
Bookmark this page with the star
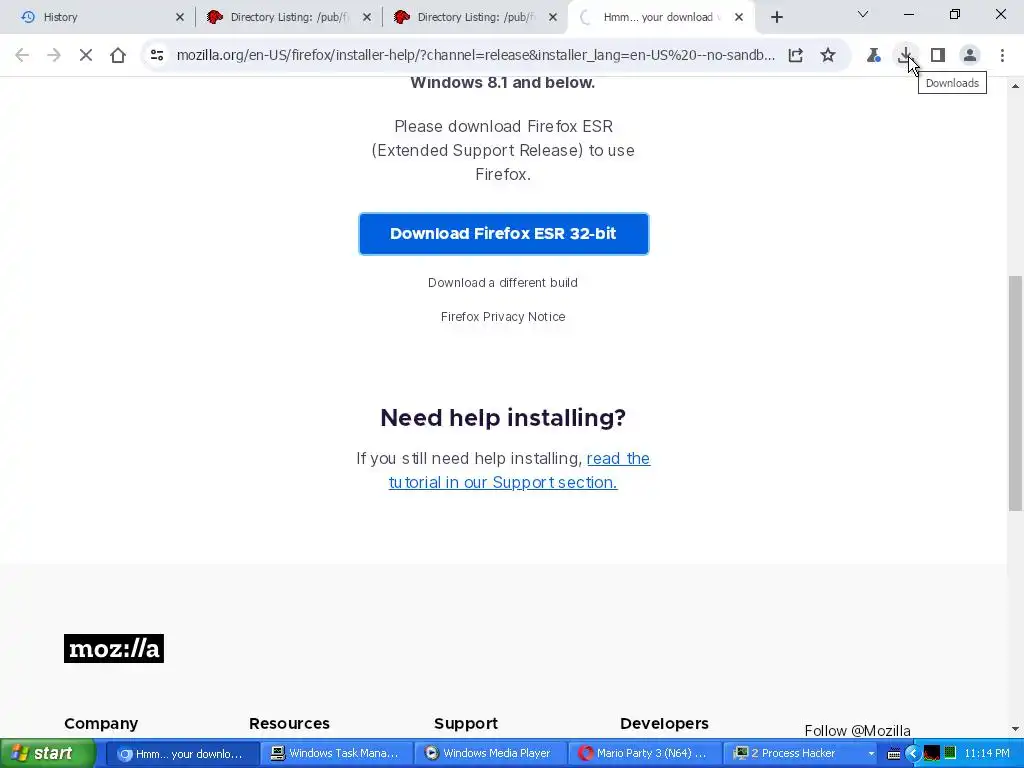[x=827, y=56]
